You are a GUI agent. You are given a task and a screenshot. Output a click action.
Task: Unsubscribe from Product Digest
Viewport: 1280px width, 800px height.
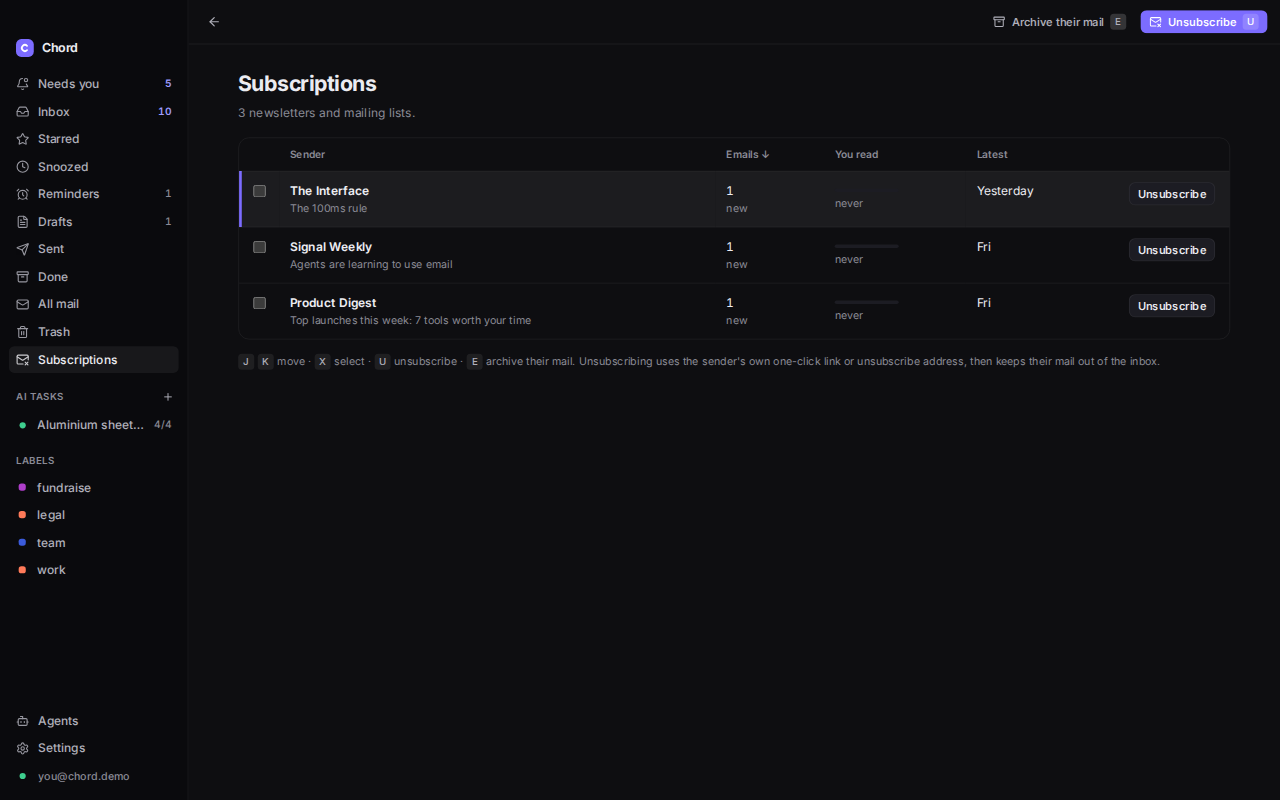pos(1172,306)
